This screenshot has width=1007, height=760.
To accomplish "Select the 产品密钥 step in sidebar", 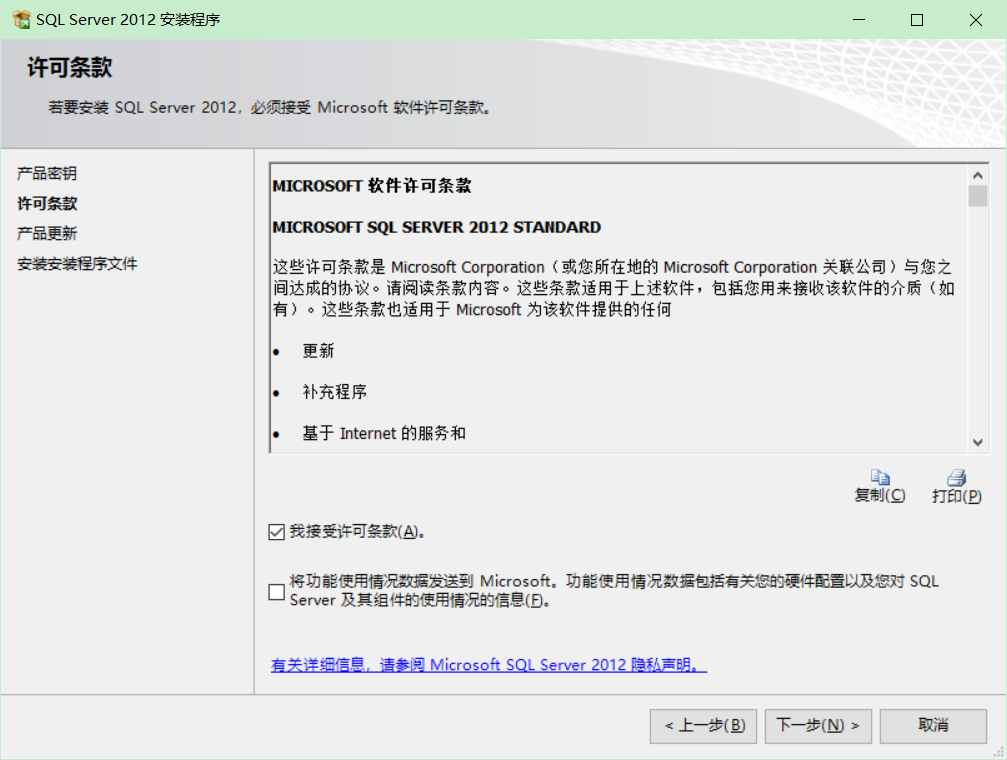I will pyautogui.click(x=47, y=173).
